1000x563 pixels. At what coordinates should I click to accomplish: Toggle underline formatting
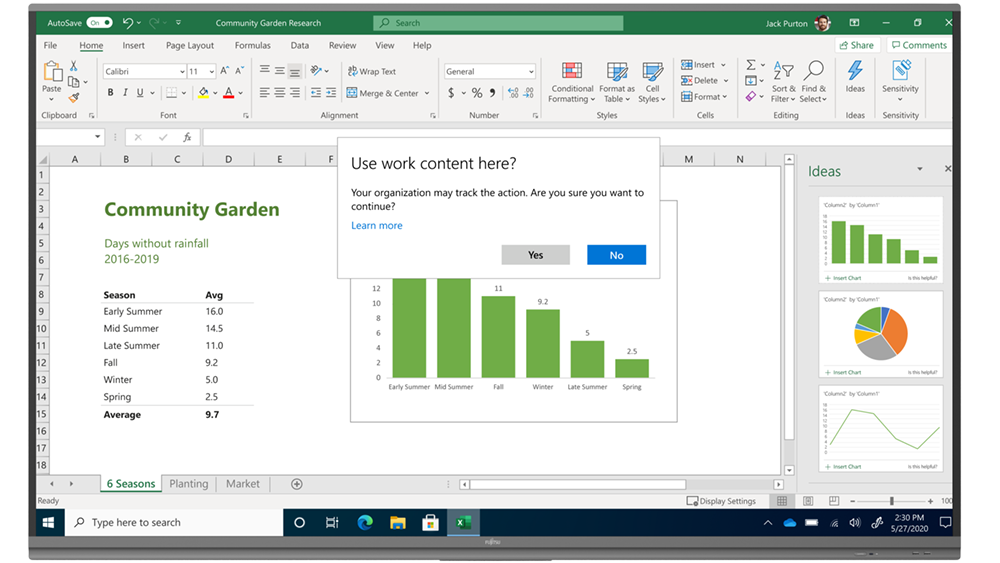[x=140, y=92]
